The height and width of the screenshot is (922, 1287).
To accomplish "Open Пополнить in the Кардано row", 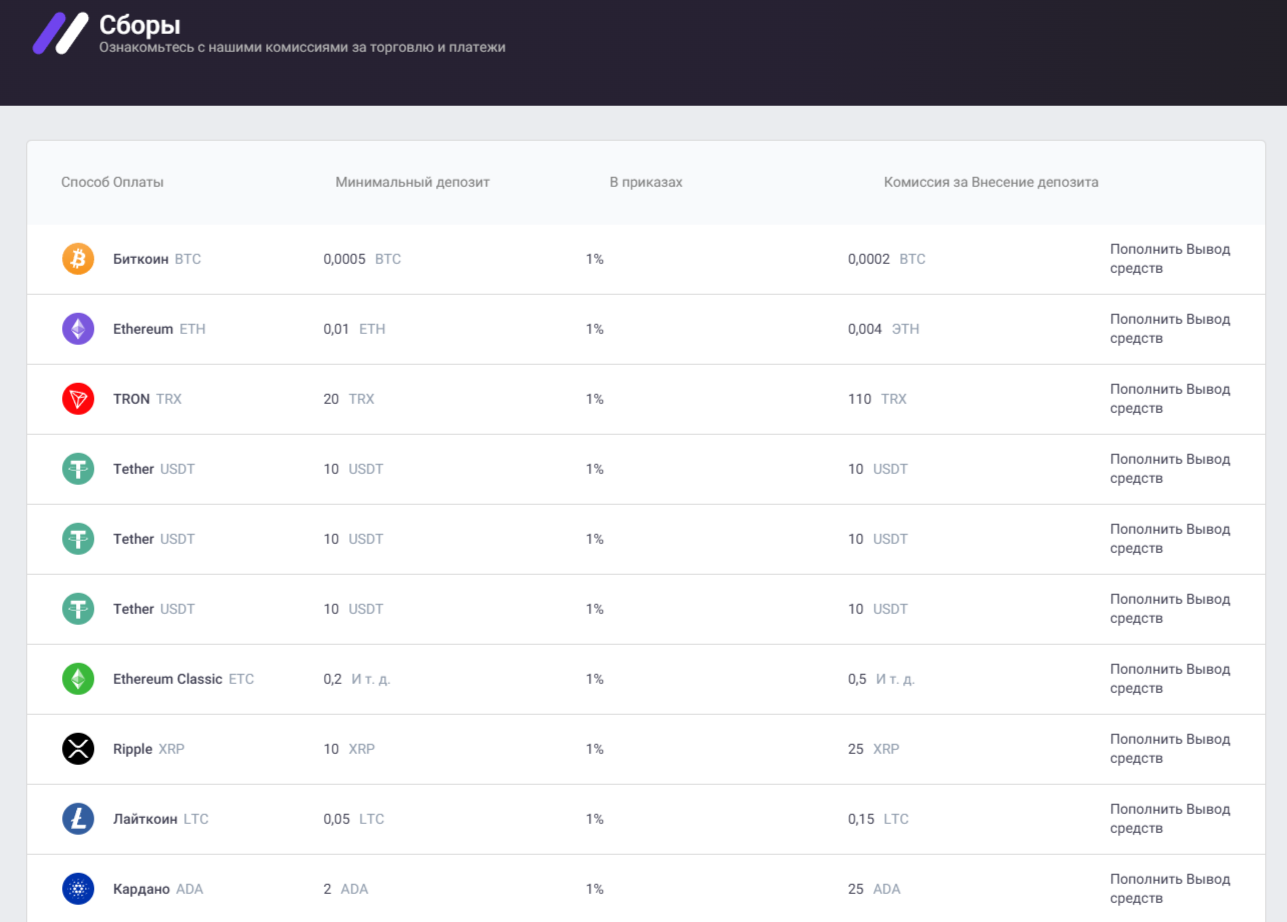I will [x=1146, y=879].
